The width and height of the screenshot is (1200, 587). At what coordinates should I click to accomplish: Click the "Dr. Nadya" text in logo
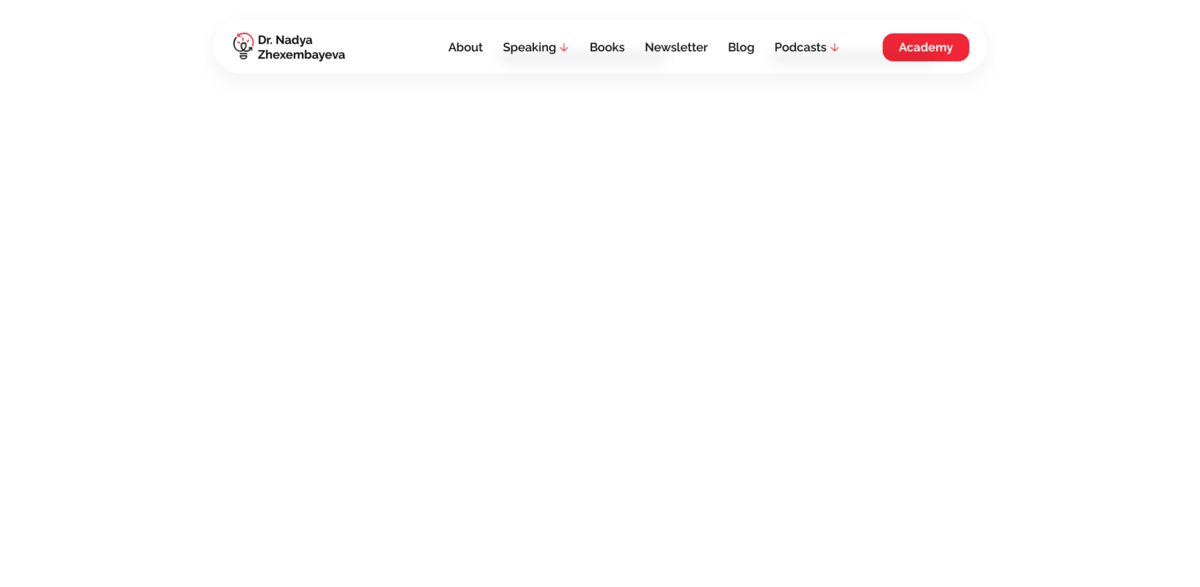pyautogui.click(x=285, y=40)
